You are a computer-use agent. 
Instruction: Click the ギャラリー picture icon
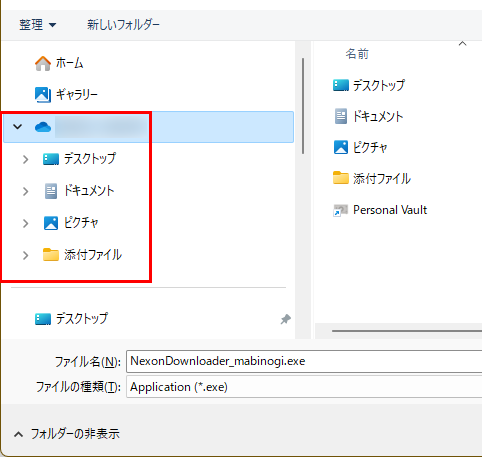pyautogui.click(x=43, y=95)
